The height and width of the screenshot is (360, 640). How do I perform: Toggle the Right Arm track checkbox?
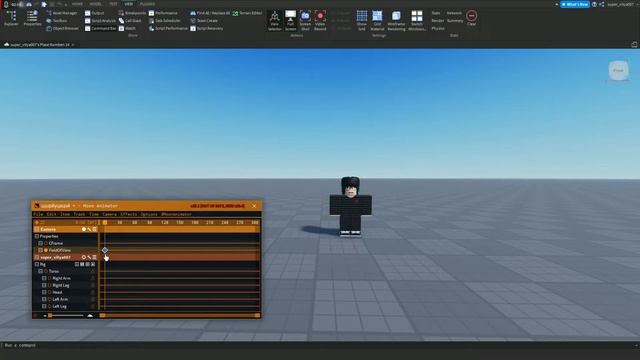coord(44,278)
